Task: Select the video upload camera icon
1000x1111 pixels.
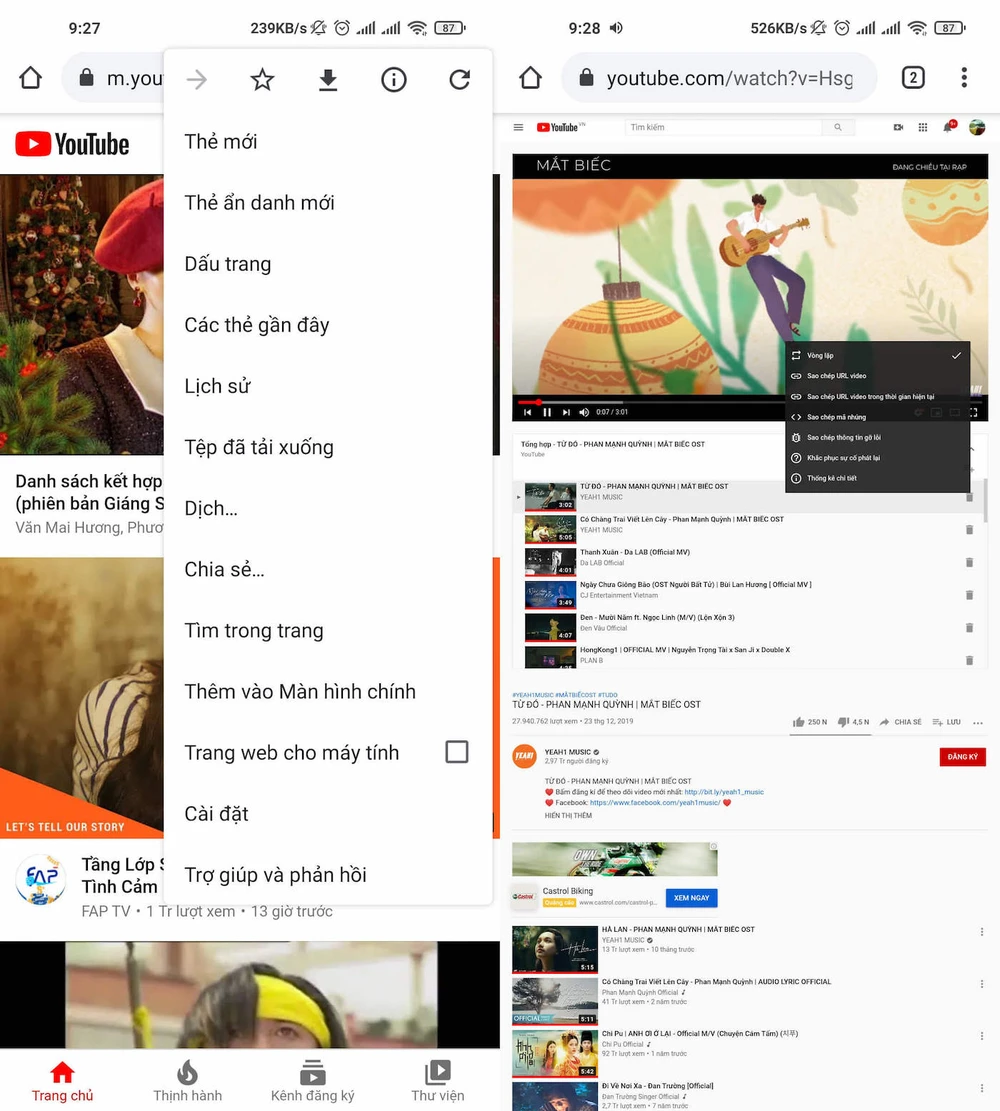Action: pyautogui.click(x=896, y=127)
